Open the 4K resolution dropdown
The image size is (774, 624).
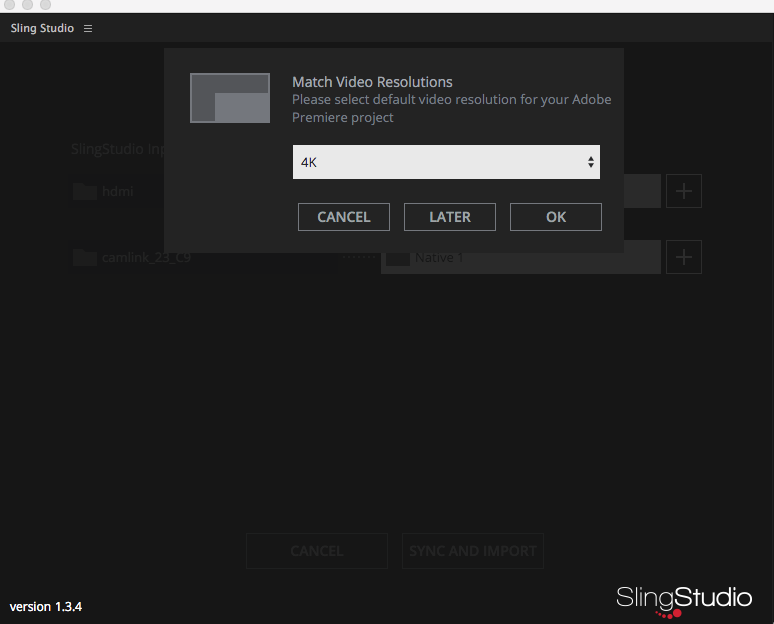pos(446,162)
